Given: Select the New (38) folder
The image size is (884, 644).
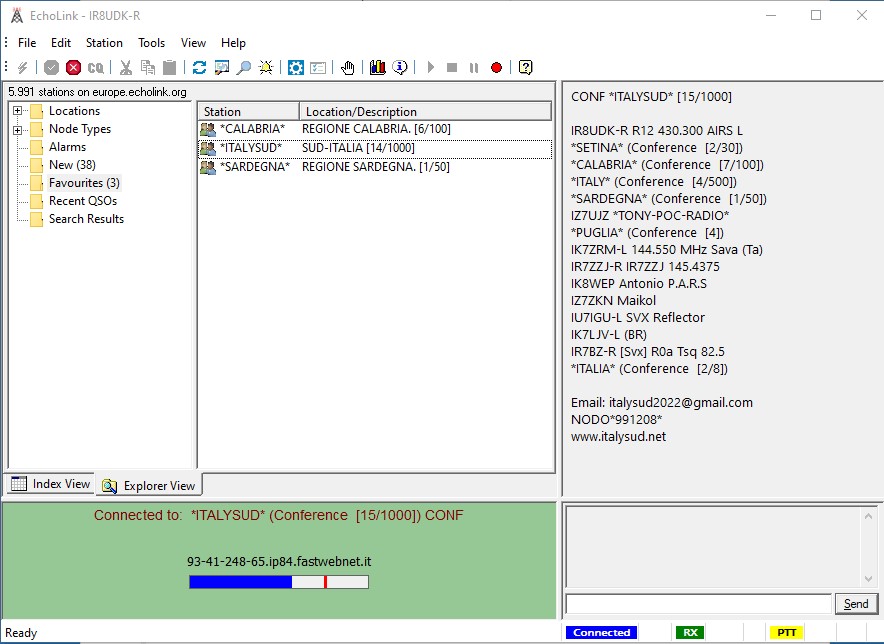Looking at the screenshot, I should tap(72, 165).
